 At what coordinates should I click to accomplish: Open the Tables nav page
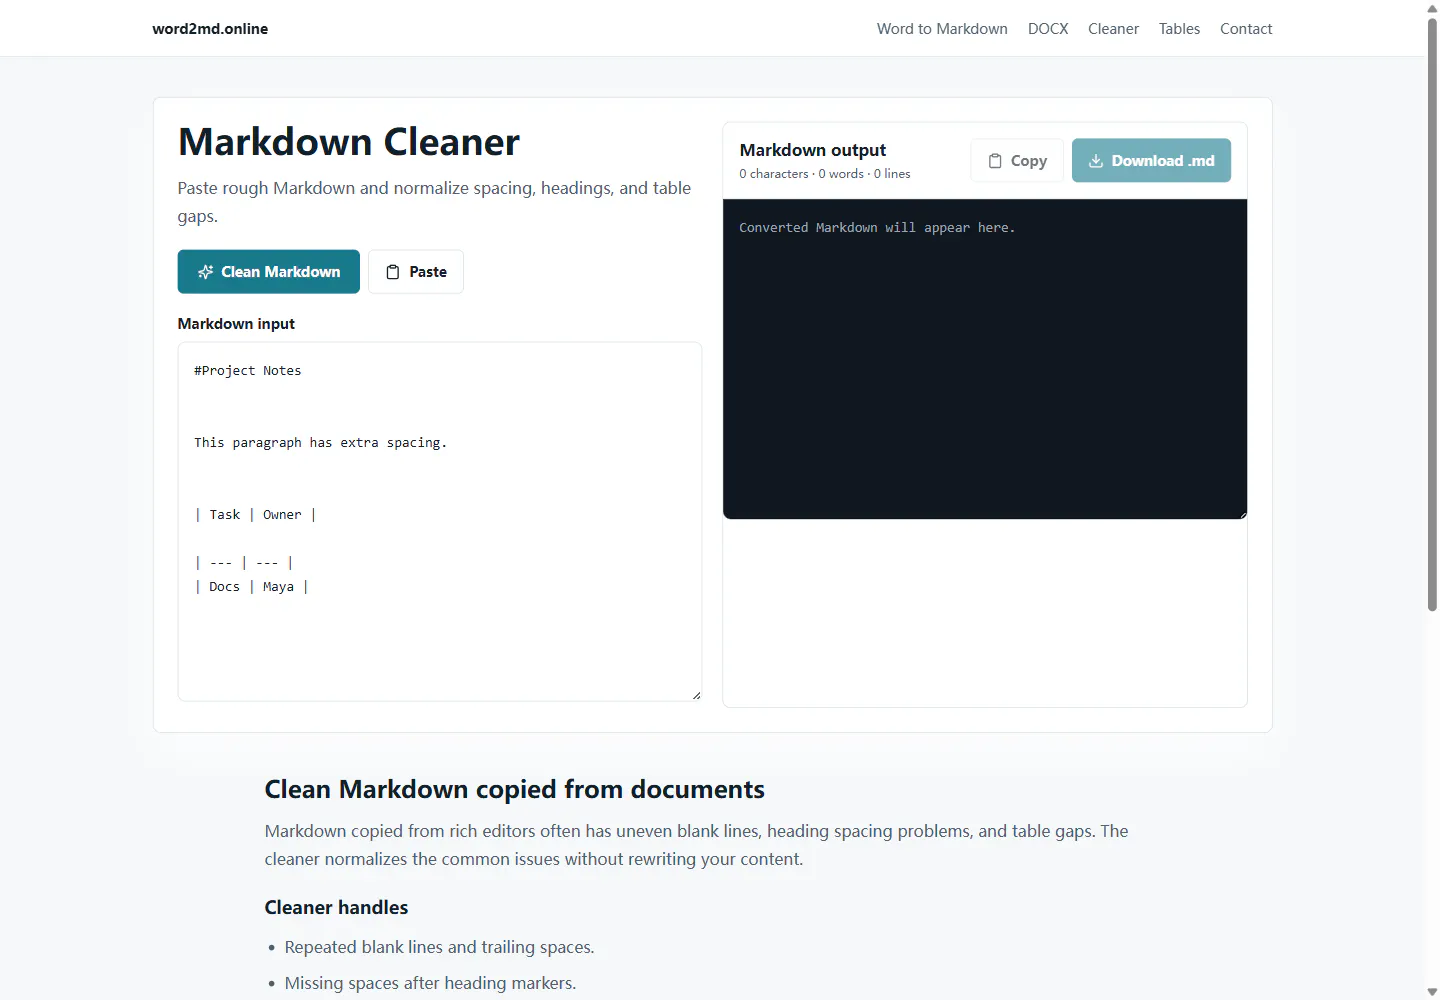1179,29
